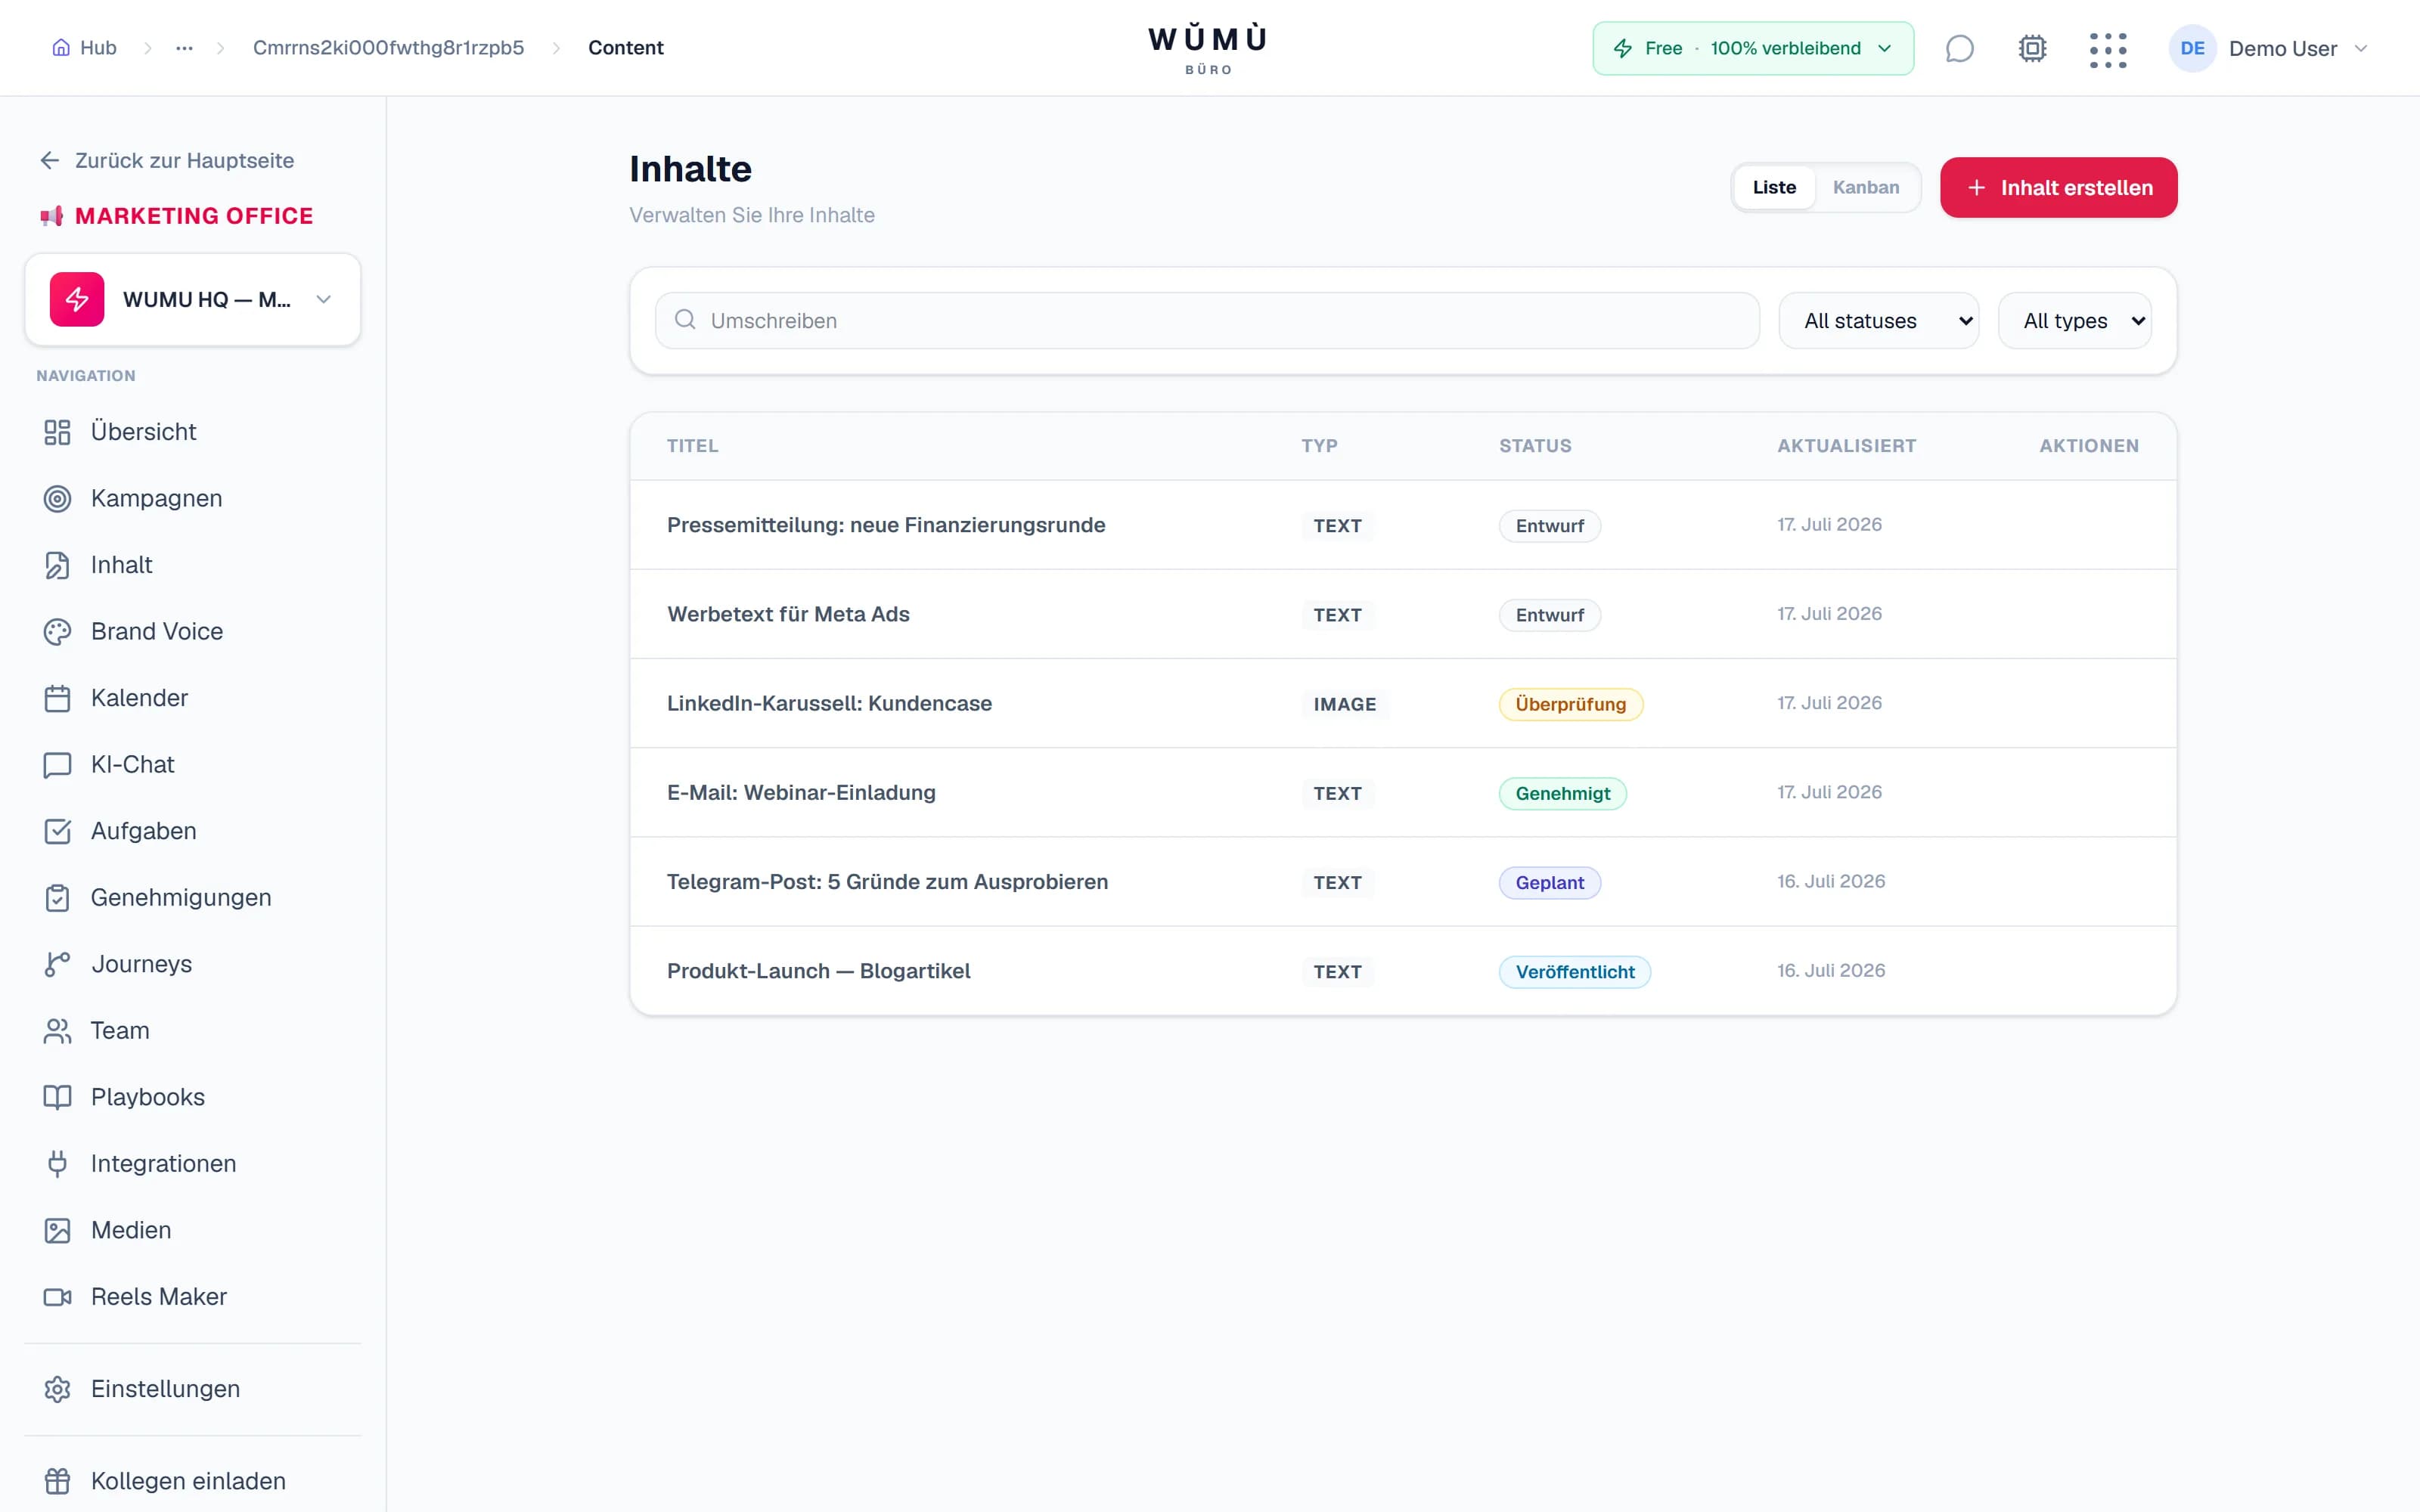The height and width of the screenshot is (1512, 2420).
Task: Click the STATUS column header
Action: coord(1535,446)
